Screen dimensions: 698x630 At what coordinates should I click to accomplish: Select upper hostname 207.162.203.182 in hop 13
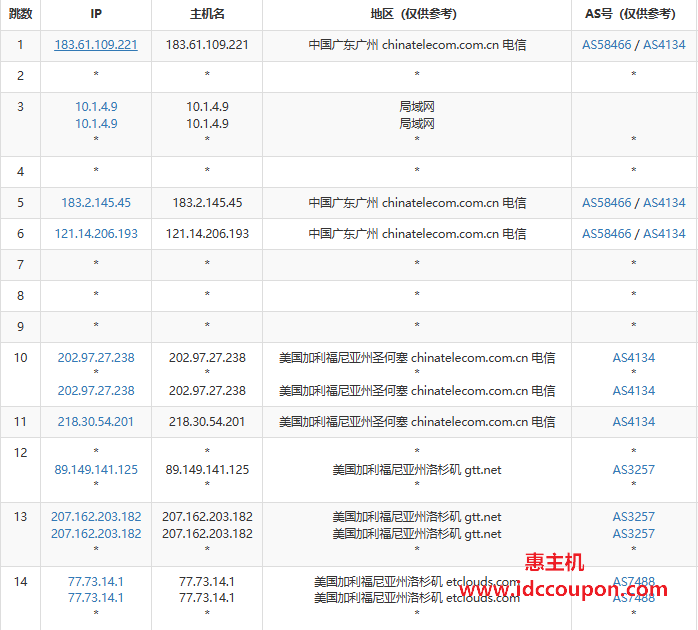[x=207, y=517]
